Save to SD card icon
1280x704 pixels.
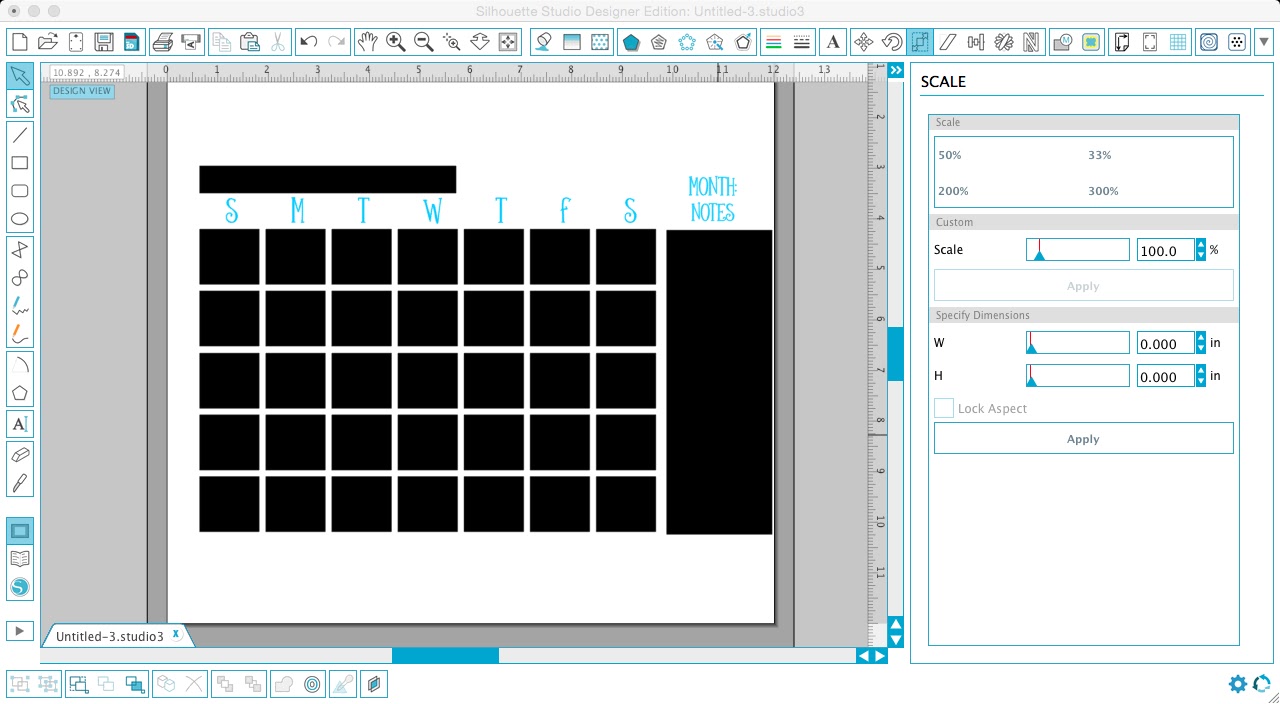(131, 42)
